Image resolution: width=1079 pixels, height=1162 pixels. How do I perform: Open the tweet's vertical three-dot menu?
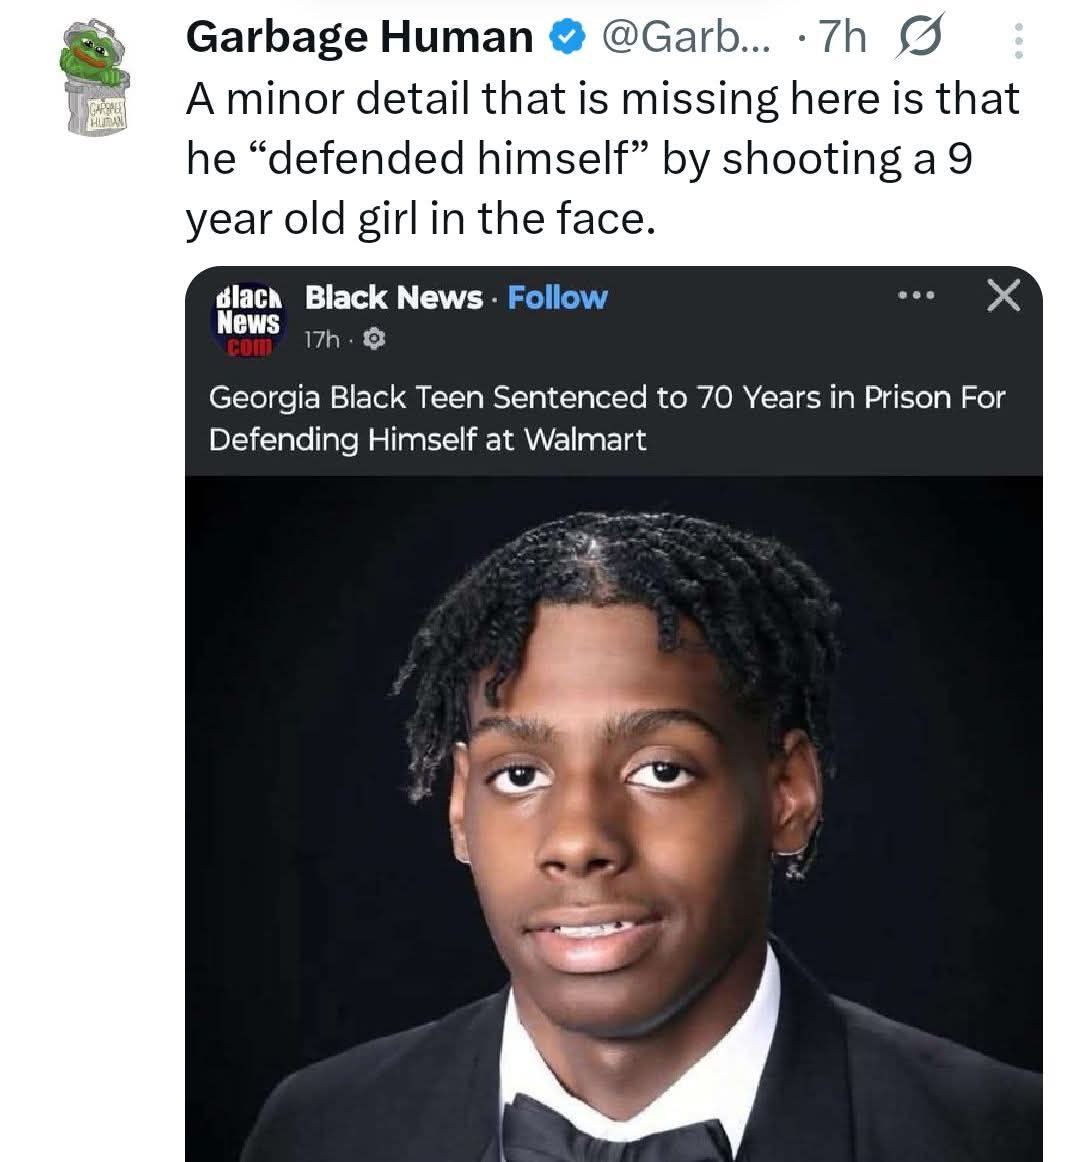(1018, 40)
